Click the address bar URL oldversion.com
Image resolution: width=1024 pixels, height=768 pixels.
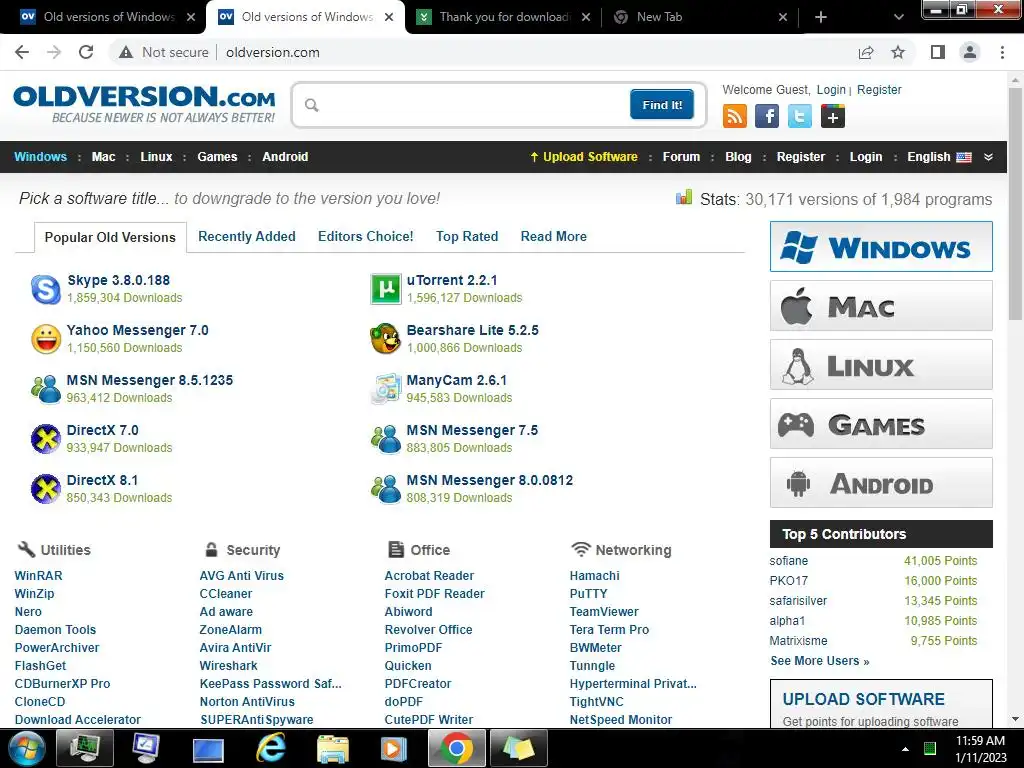pyautogui.click(x=273, y=52)
